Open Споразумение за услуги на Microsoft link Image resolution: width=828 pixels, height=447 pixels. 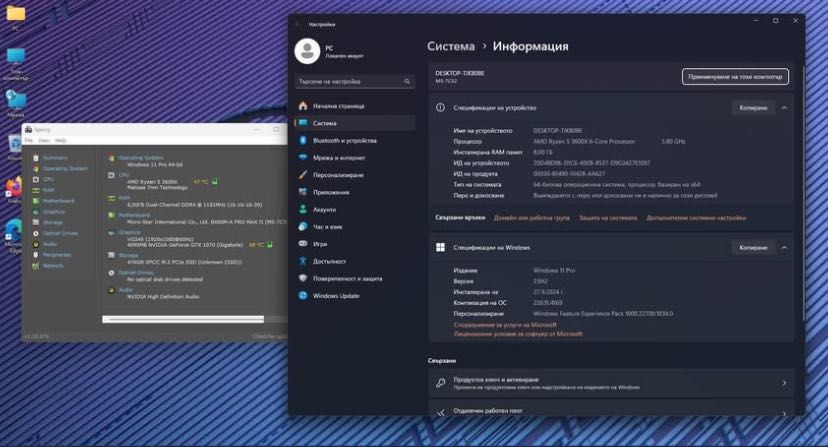(x=505, y=325)
